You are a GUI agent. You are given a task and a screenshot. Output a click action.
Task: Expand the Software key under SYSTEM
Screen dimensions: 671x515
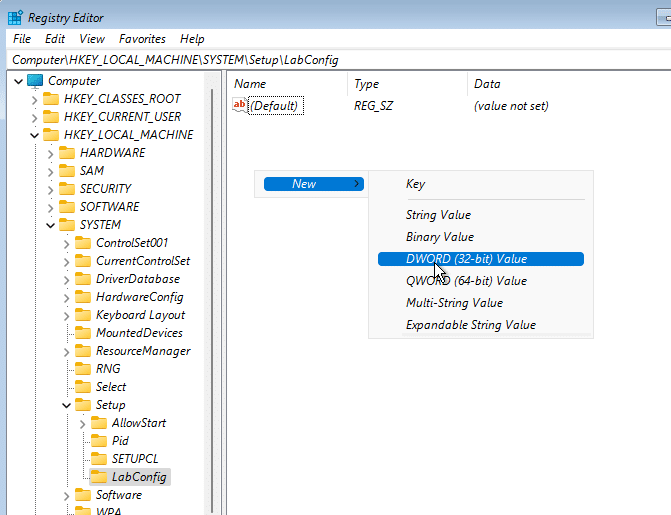point(66,496)
